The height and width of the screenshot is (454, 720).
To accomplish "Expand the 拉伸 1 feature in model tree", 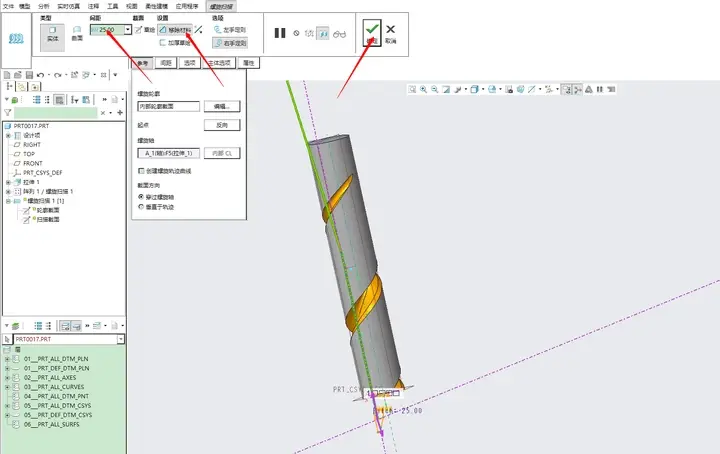I will pyautogui.click(x=8, y=182).
